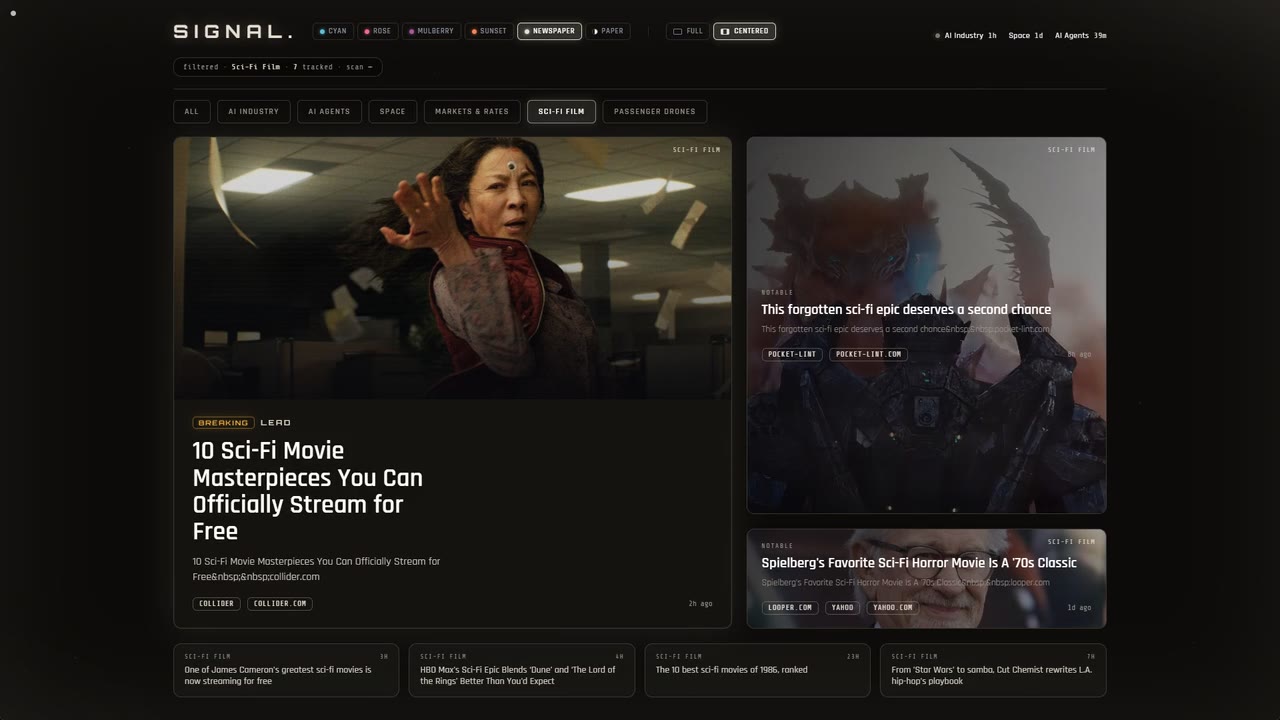The image size is (1280, 720).
Task: Open the Space 1d trending item
Action: 1026,35
